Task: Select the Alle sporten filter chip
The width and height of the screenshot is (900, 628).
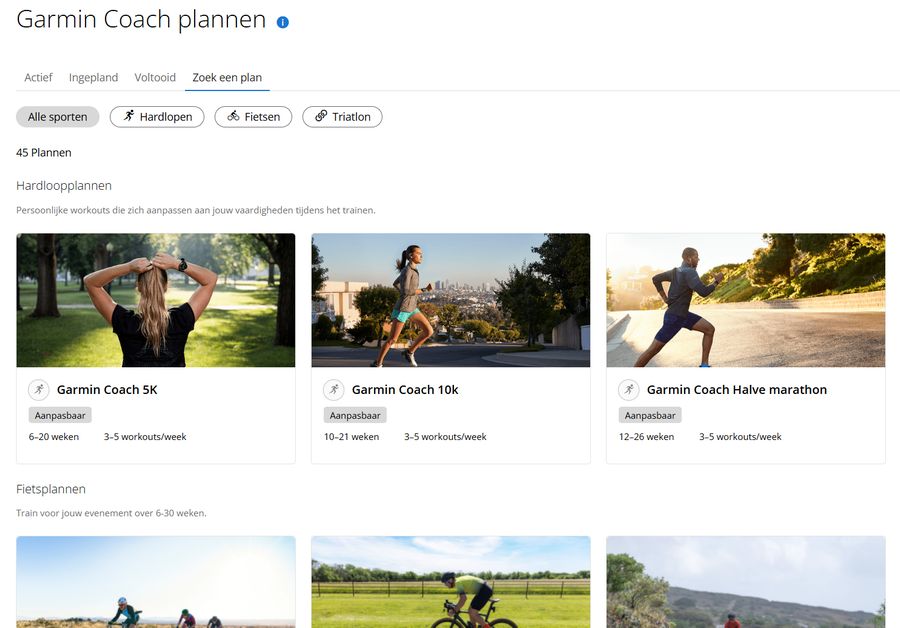Action: point(57,117)
